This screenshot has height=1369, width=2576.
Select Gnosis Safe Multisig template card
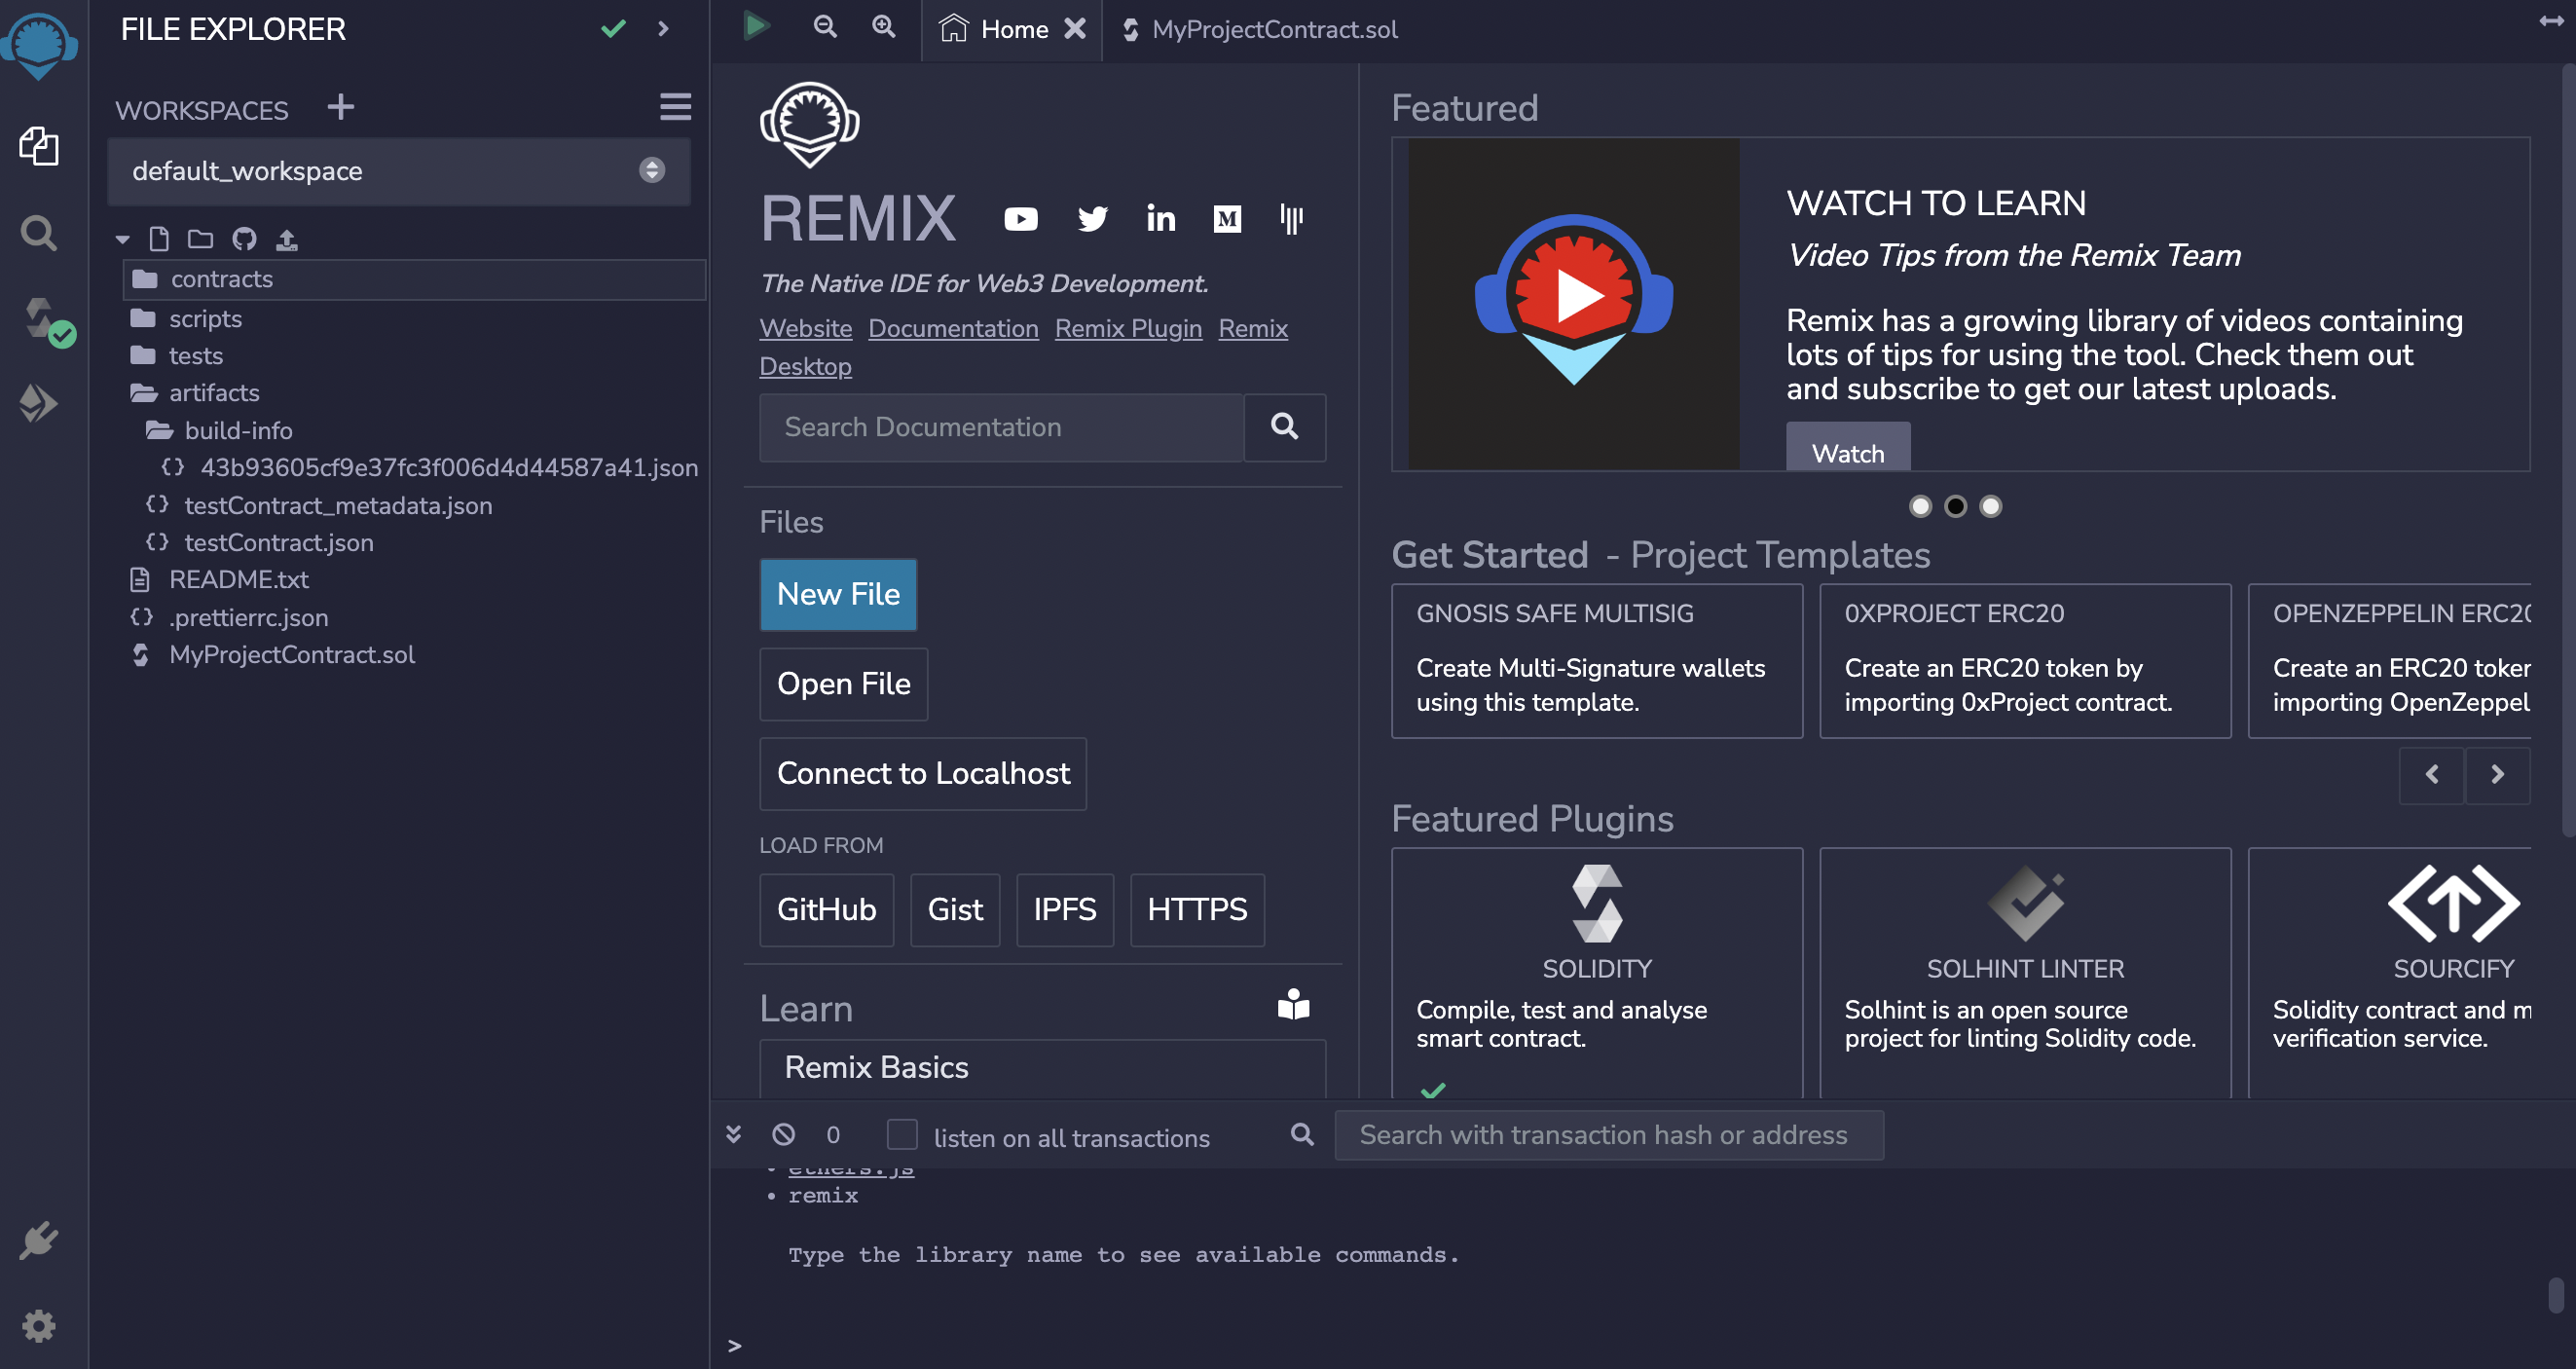click(1597, 661)
